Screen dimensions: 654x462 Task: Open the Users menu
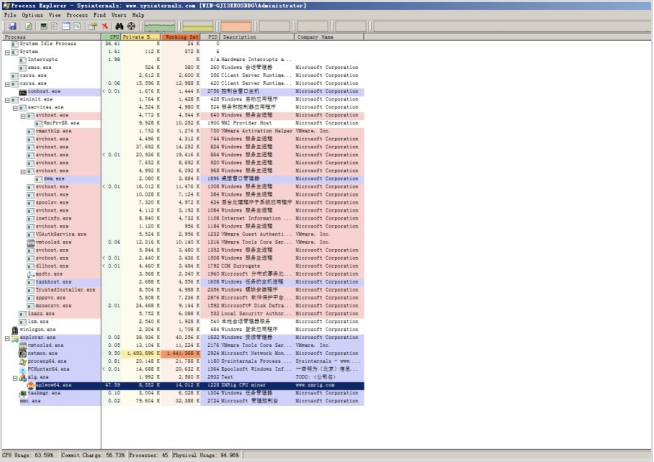pyautogui.click(x=118, y=15)
